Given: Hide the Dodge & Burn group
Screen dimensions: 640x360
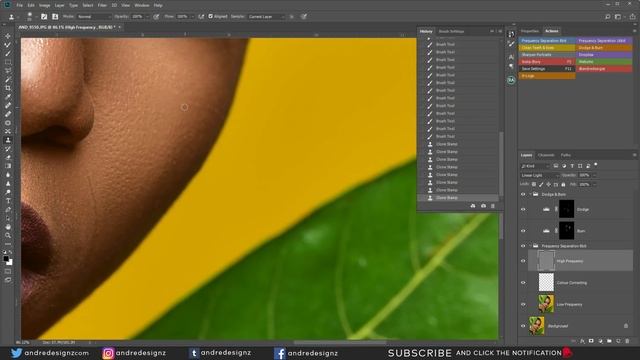Looking at the screenshot, I should coord(523,195).
